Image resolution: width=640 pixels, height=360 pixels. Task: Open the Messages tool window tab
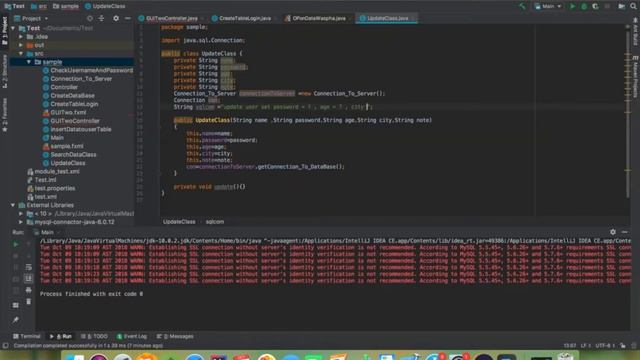click(x=175, y=336)
